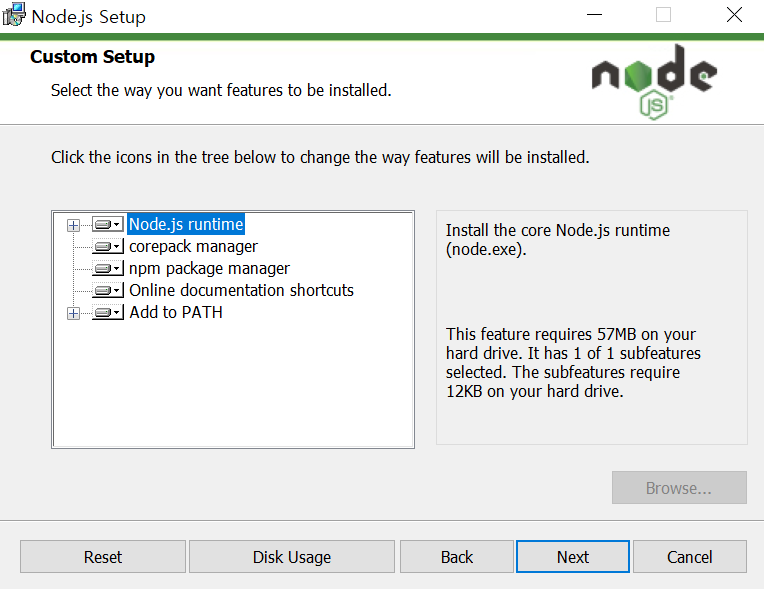Screen dimensions: 764x589
Task: Cancel the Node.js setup
Action: pos(689,556)
